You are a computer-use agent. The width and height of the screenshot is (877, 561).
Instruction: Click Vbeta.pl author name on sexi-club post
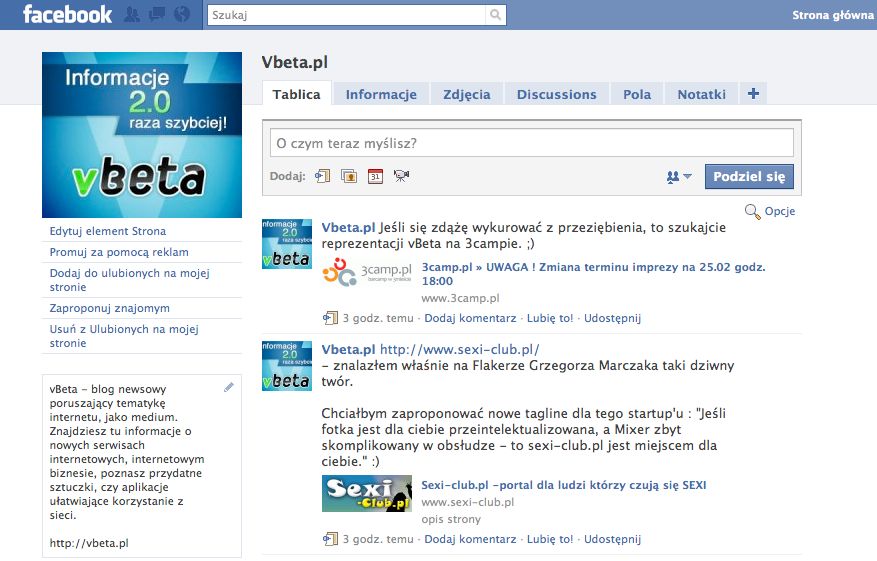coord(348,350)
